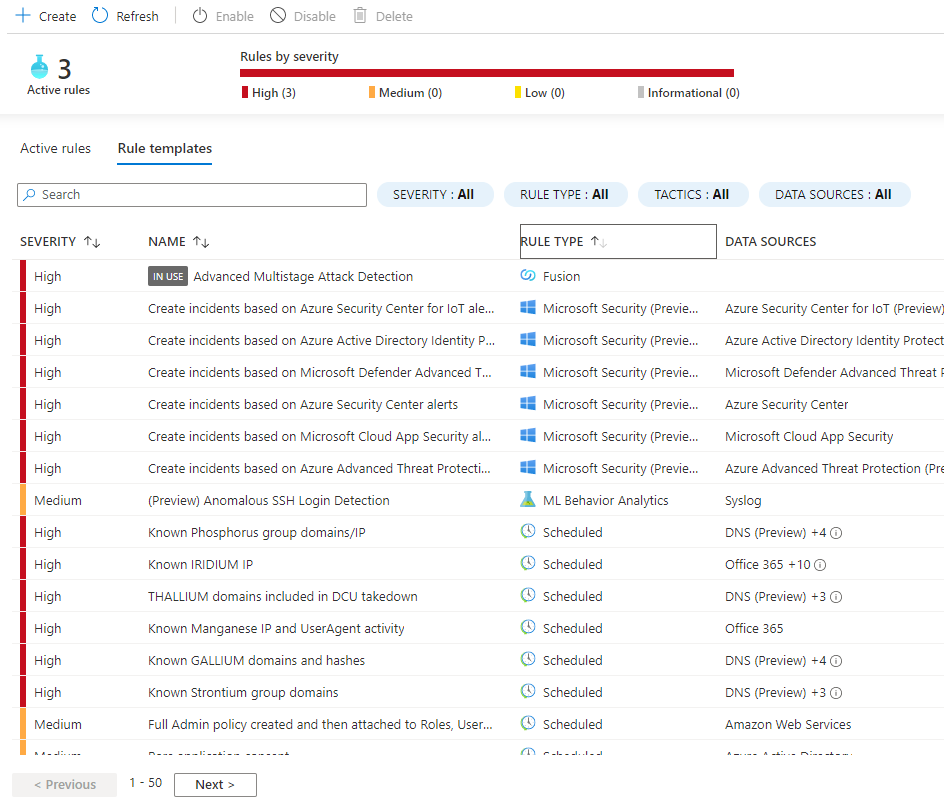This screenshot has height=806, width=944.
Task: Click the Create button label
Action: (x=58, y=16)
